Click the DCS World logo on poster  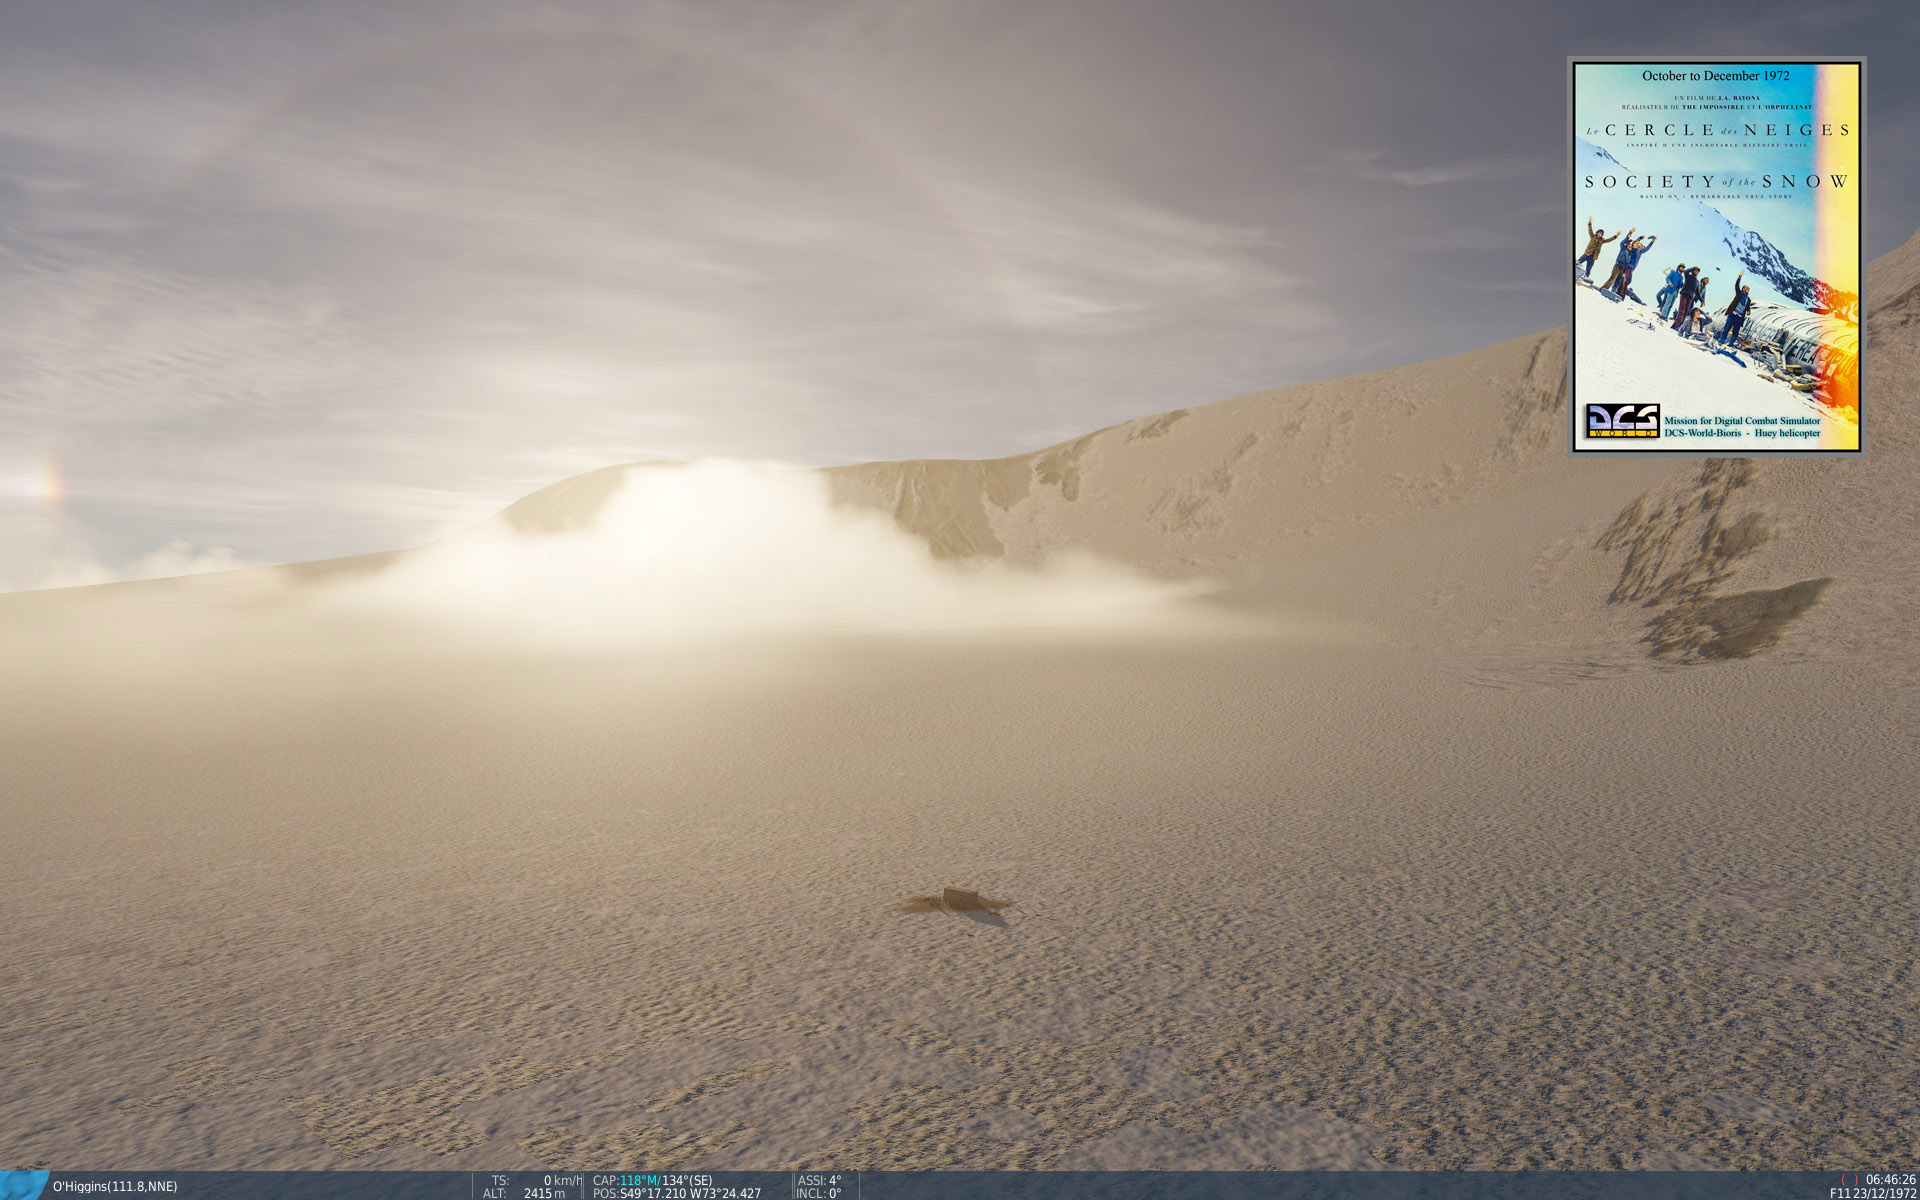[x=1622, y=421]
